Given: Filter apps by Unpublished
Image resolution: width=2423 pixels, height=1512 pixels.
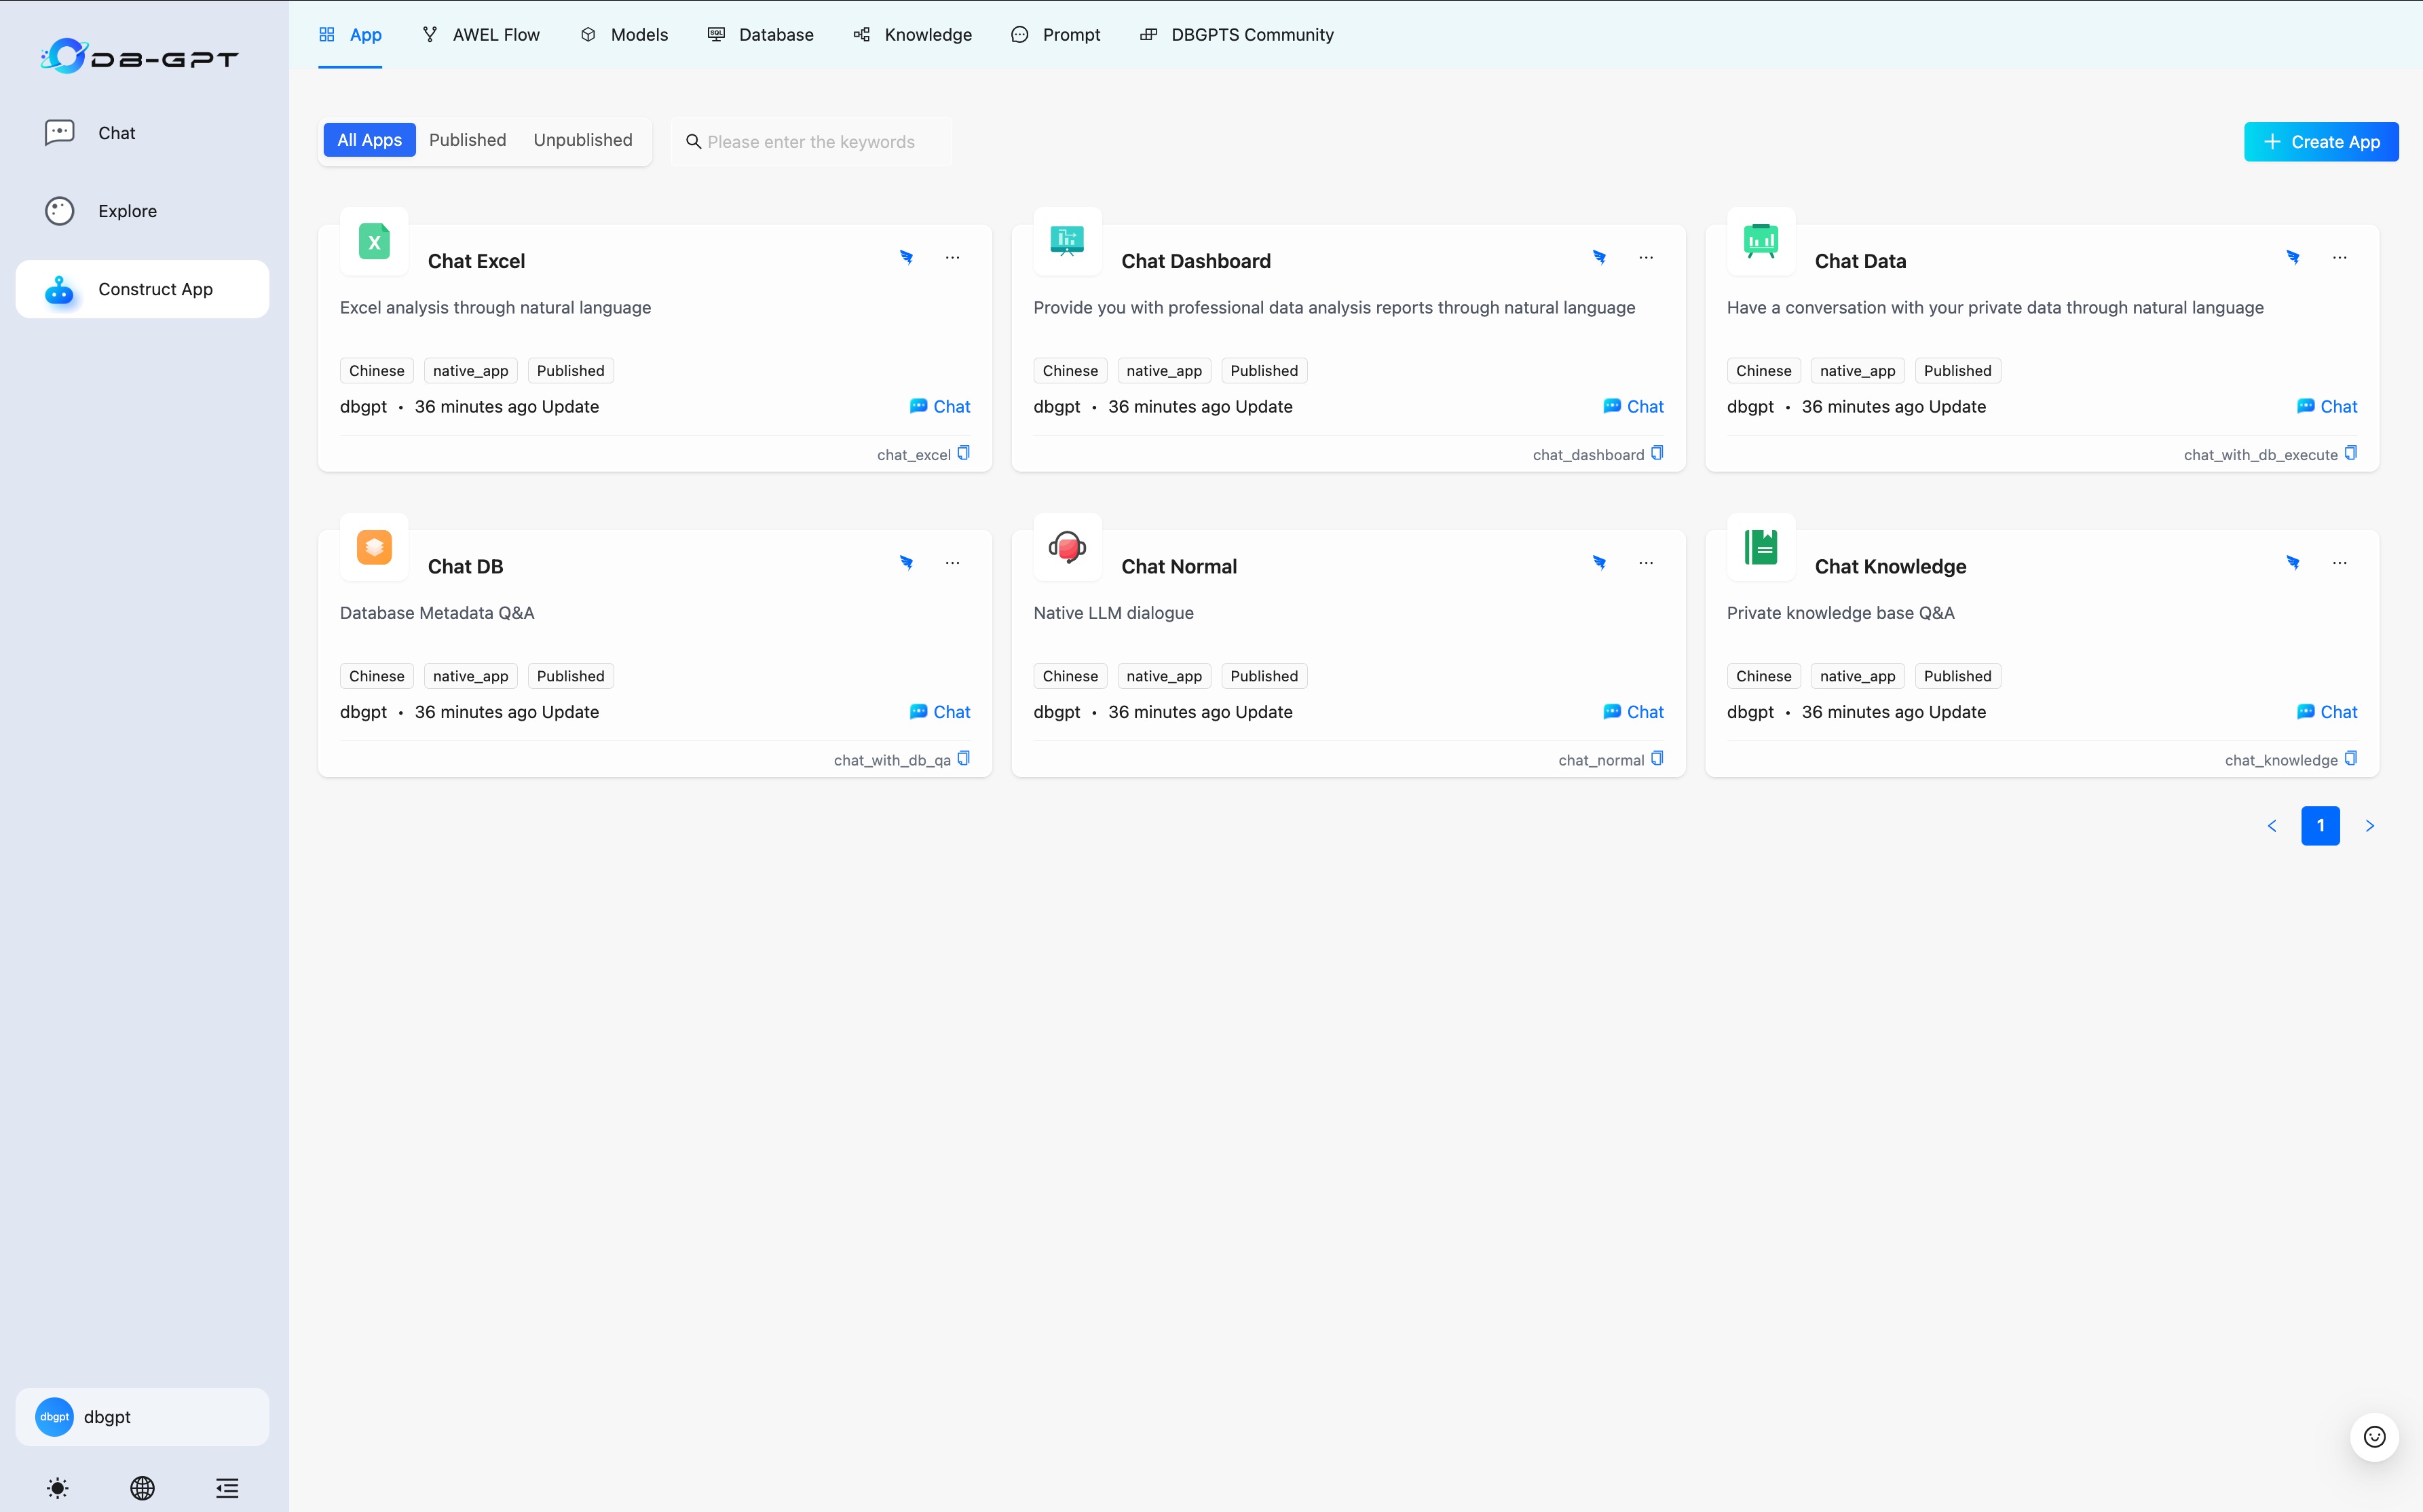Looking at the screenshot, I should click(582, 140).
